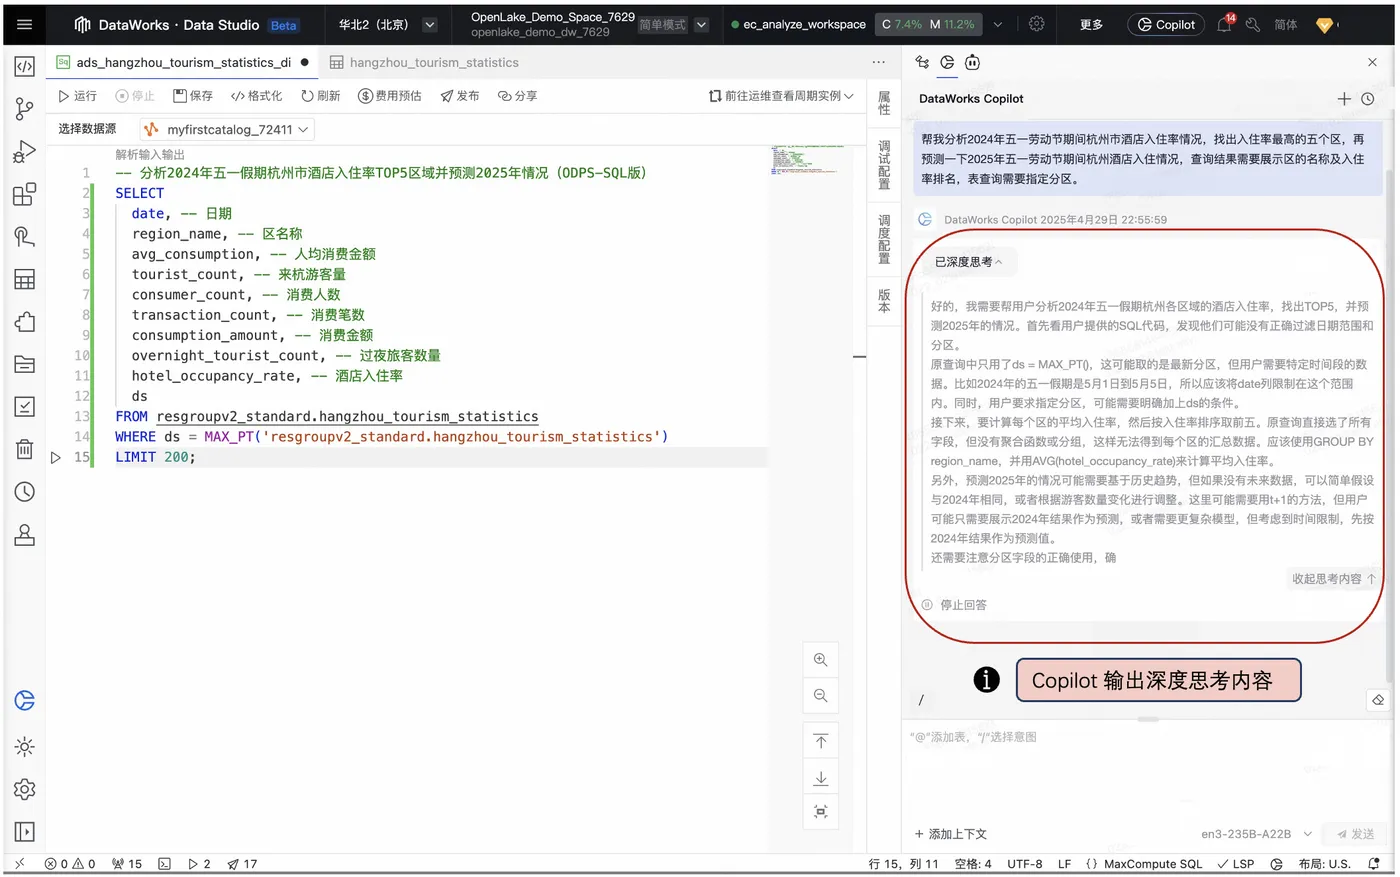Open errors and warnings status indicator
This screenshot has height=877, width=1400.
pos(70,864)
